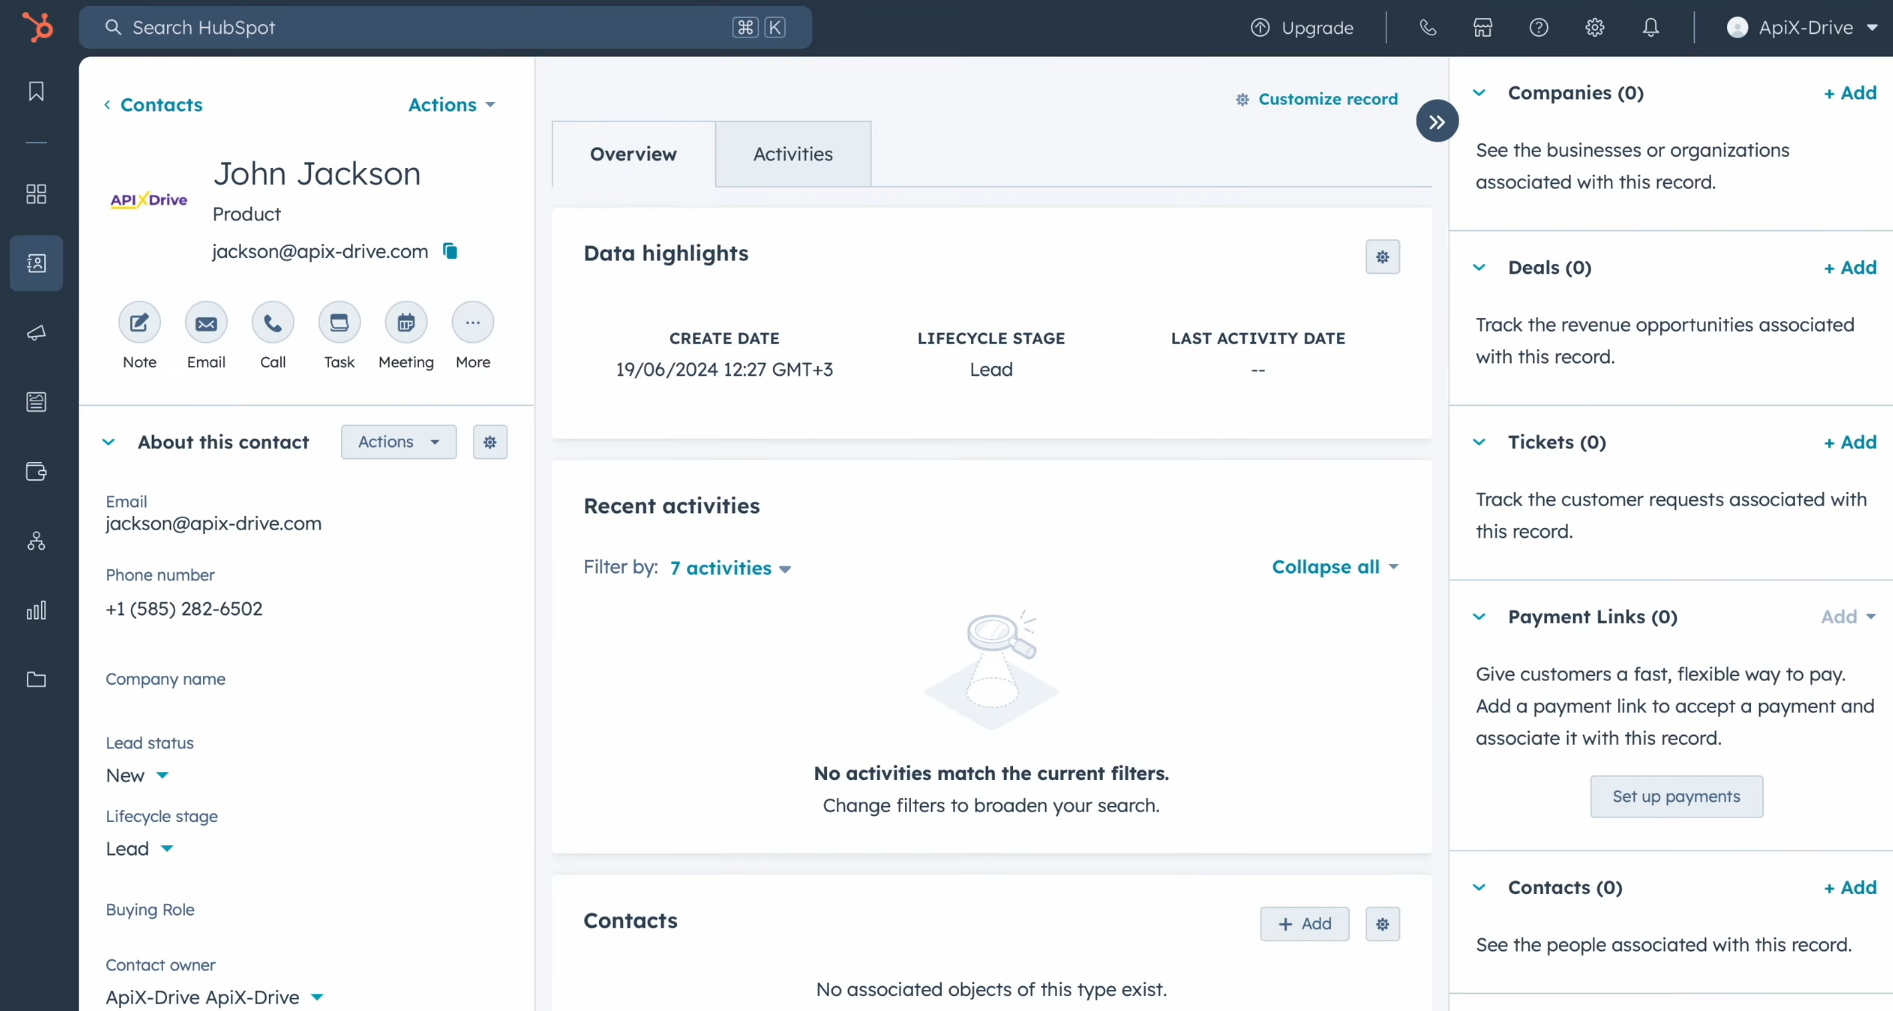Open the Marketplace store icon in top bar
This screenshot has height=1011, width=1893.
tap(1482, 27)
